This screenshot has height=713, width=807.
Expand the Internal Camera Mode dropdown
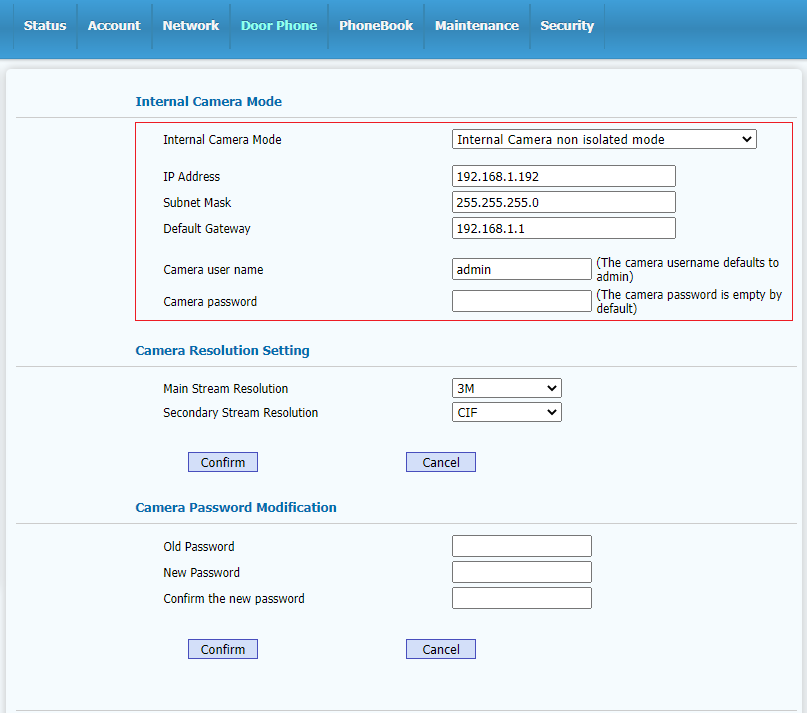pos(604,140)
